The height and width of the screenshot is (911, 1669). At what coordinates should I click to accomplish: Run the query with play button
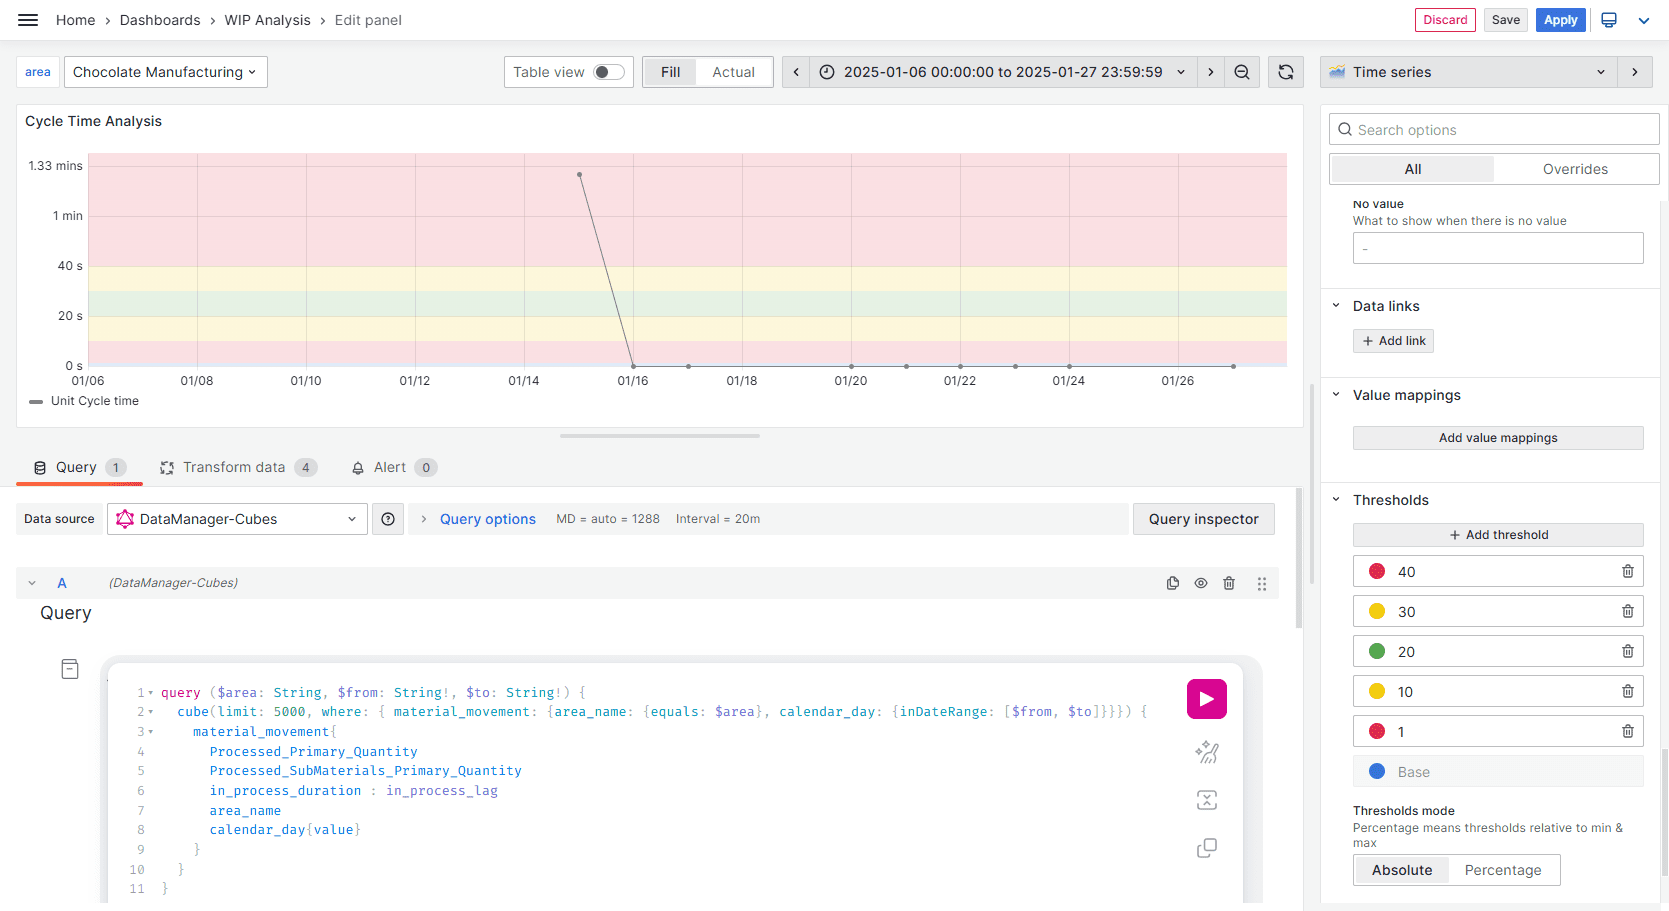click(x=1206, y=699)
